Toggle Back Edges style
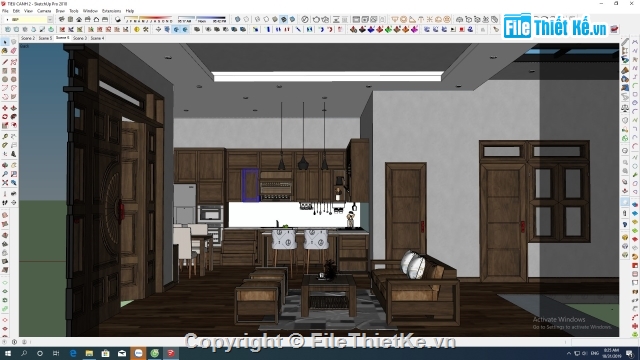This screenshot has width=640, height=360. point(246,19)
